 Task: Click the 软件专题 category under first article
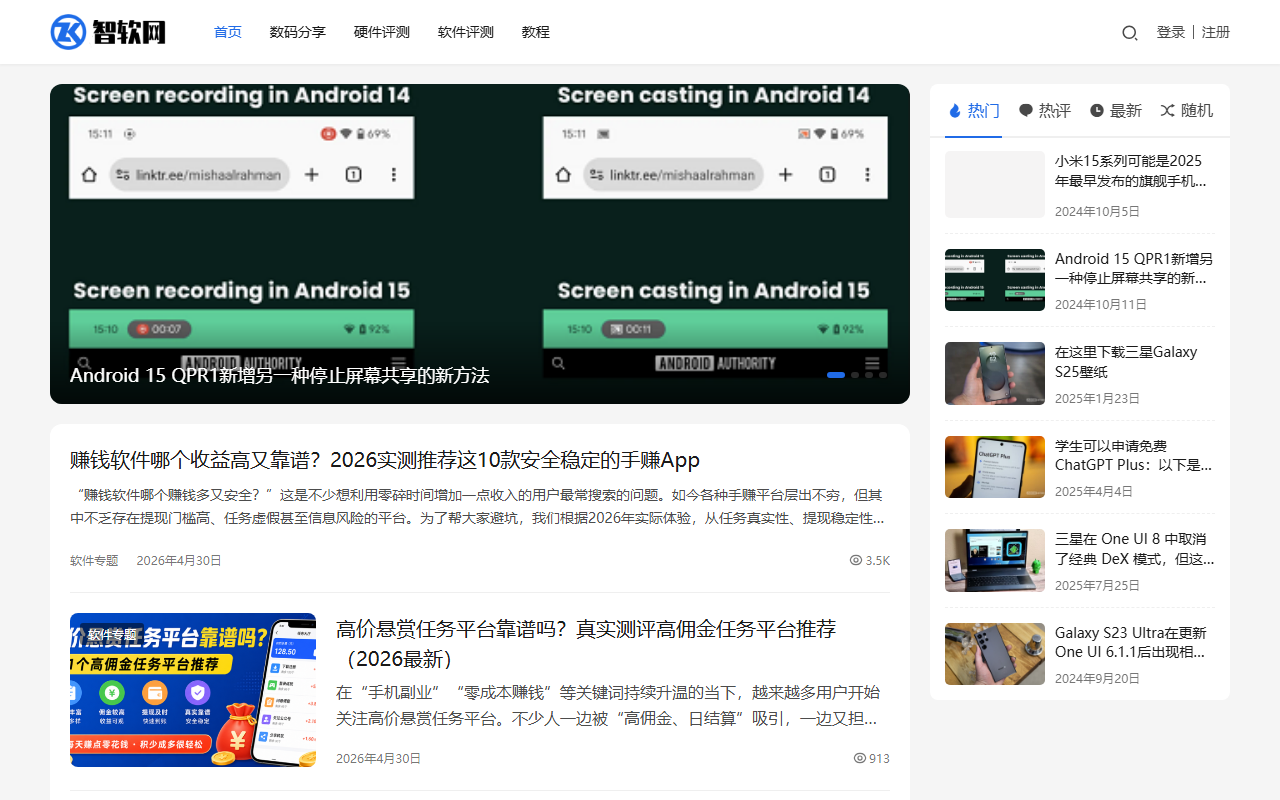pos(94,560)
